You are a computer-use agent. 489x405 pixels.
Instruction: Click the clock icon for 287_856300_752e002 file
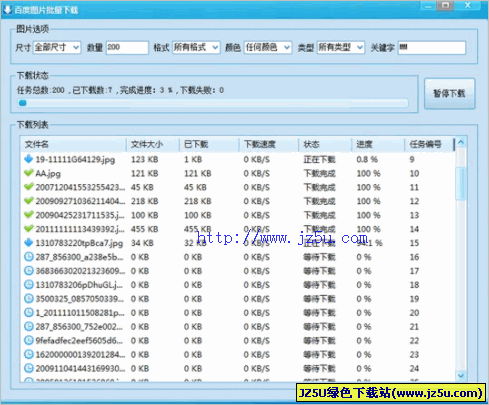pyautogui.click(x=29, y=326)
